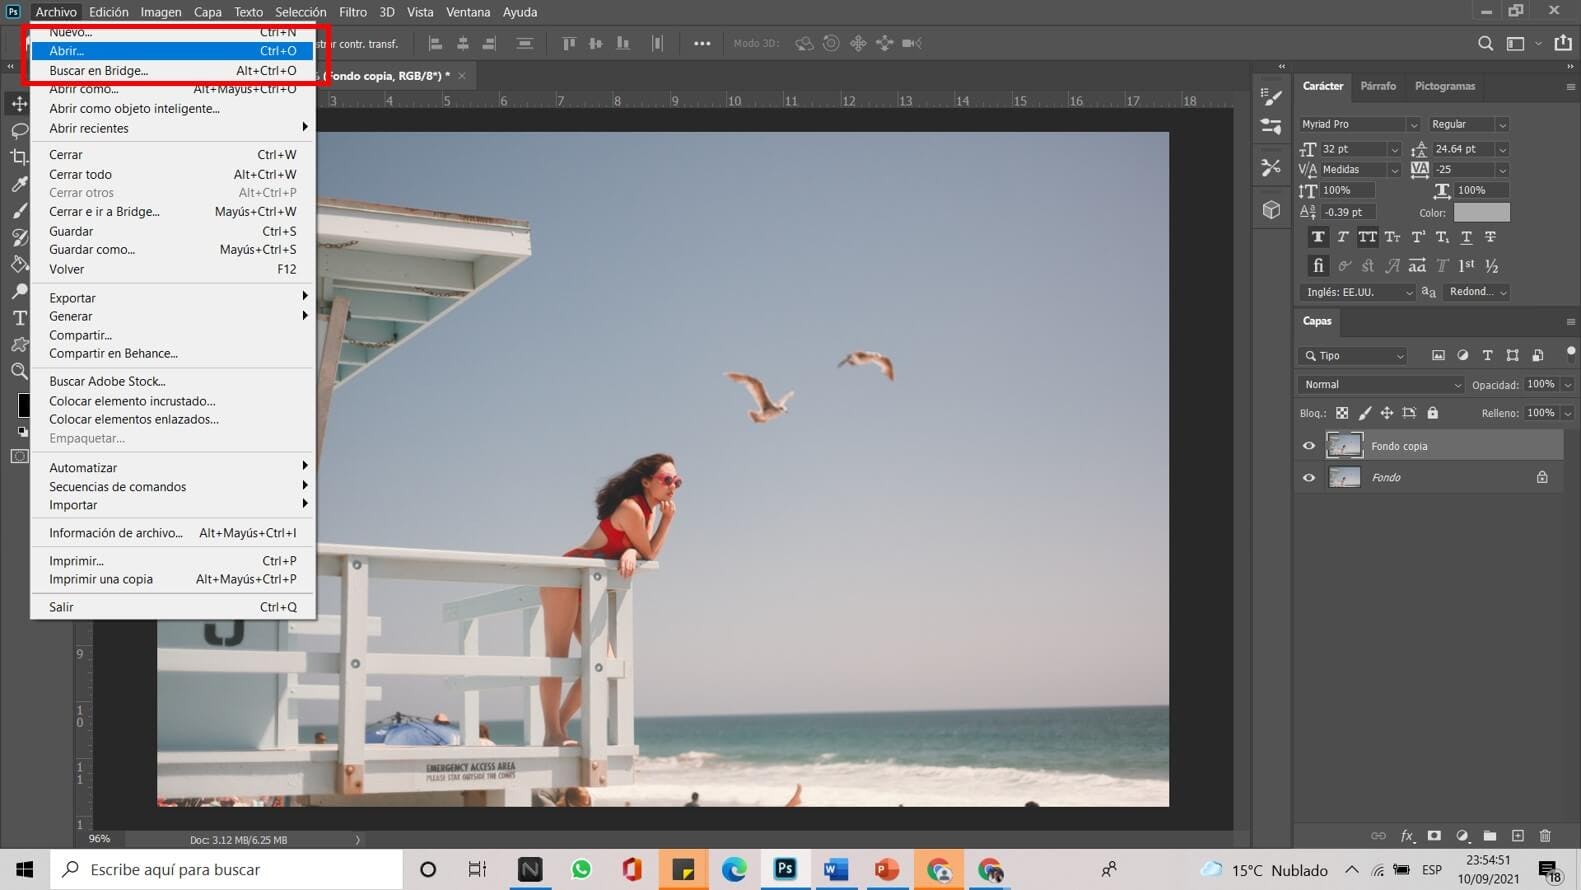Select the Eyedropper tool
The height and width of the screenshot is (890, 1581).
point(19,184)
